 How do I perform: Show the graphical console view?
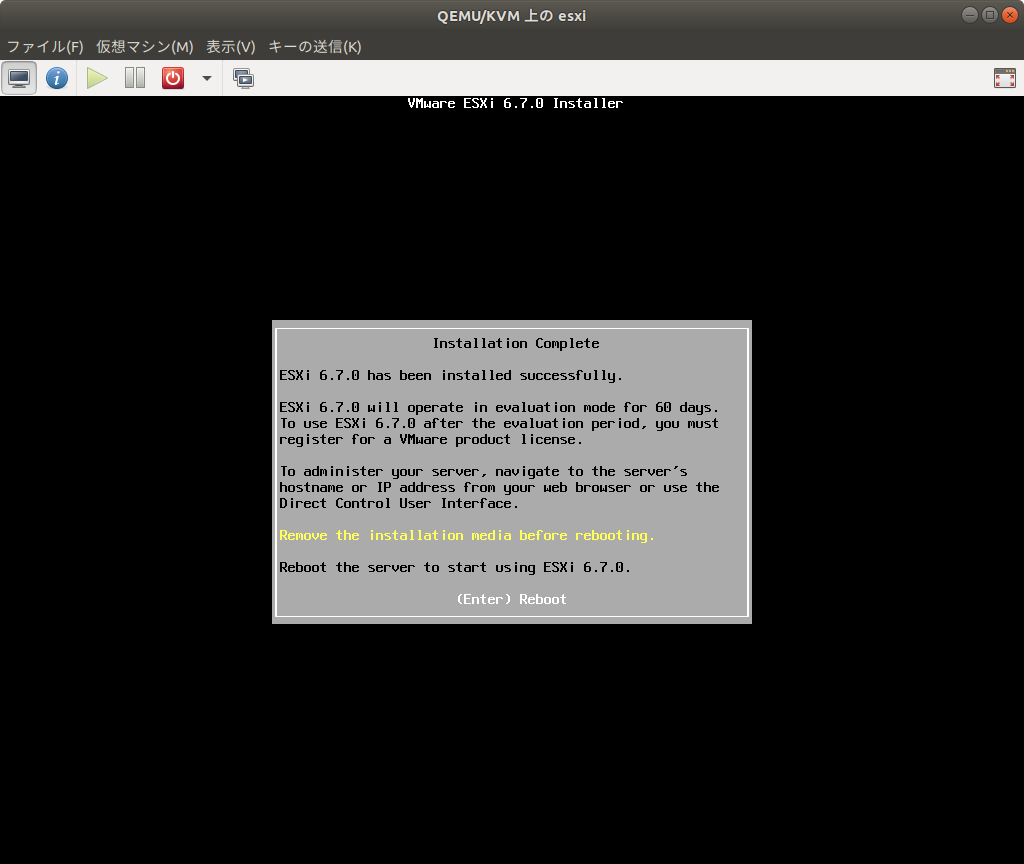tap(19, 78)
